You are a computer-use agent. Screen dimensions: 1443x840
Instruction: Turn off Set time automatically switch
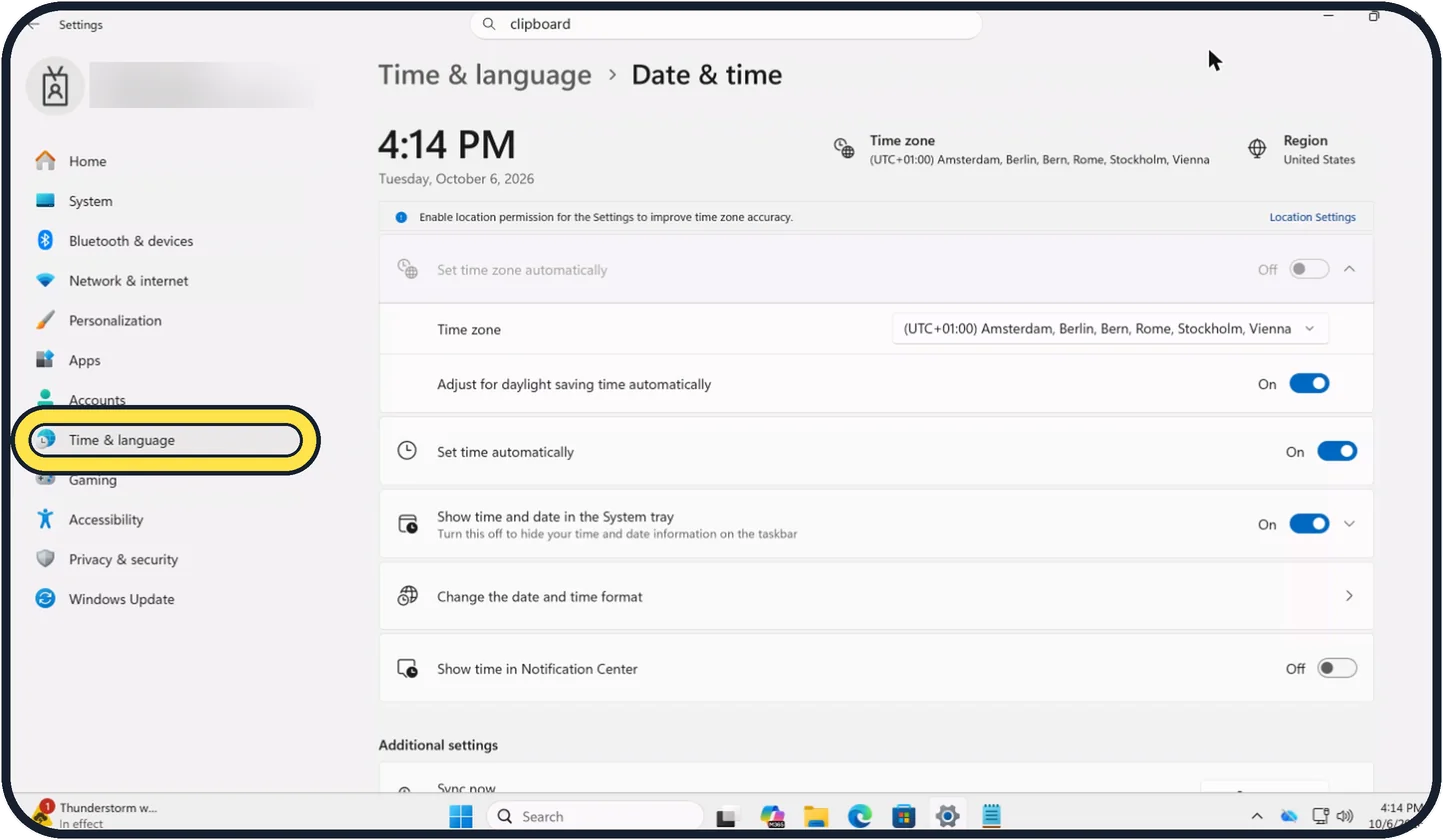[x=1337, y=452]
